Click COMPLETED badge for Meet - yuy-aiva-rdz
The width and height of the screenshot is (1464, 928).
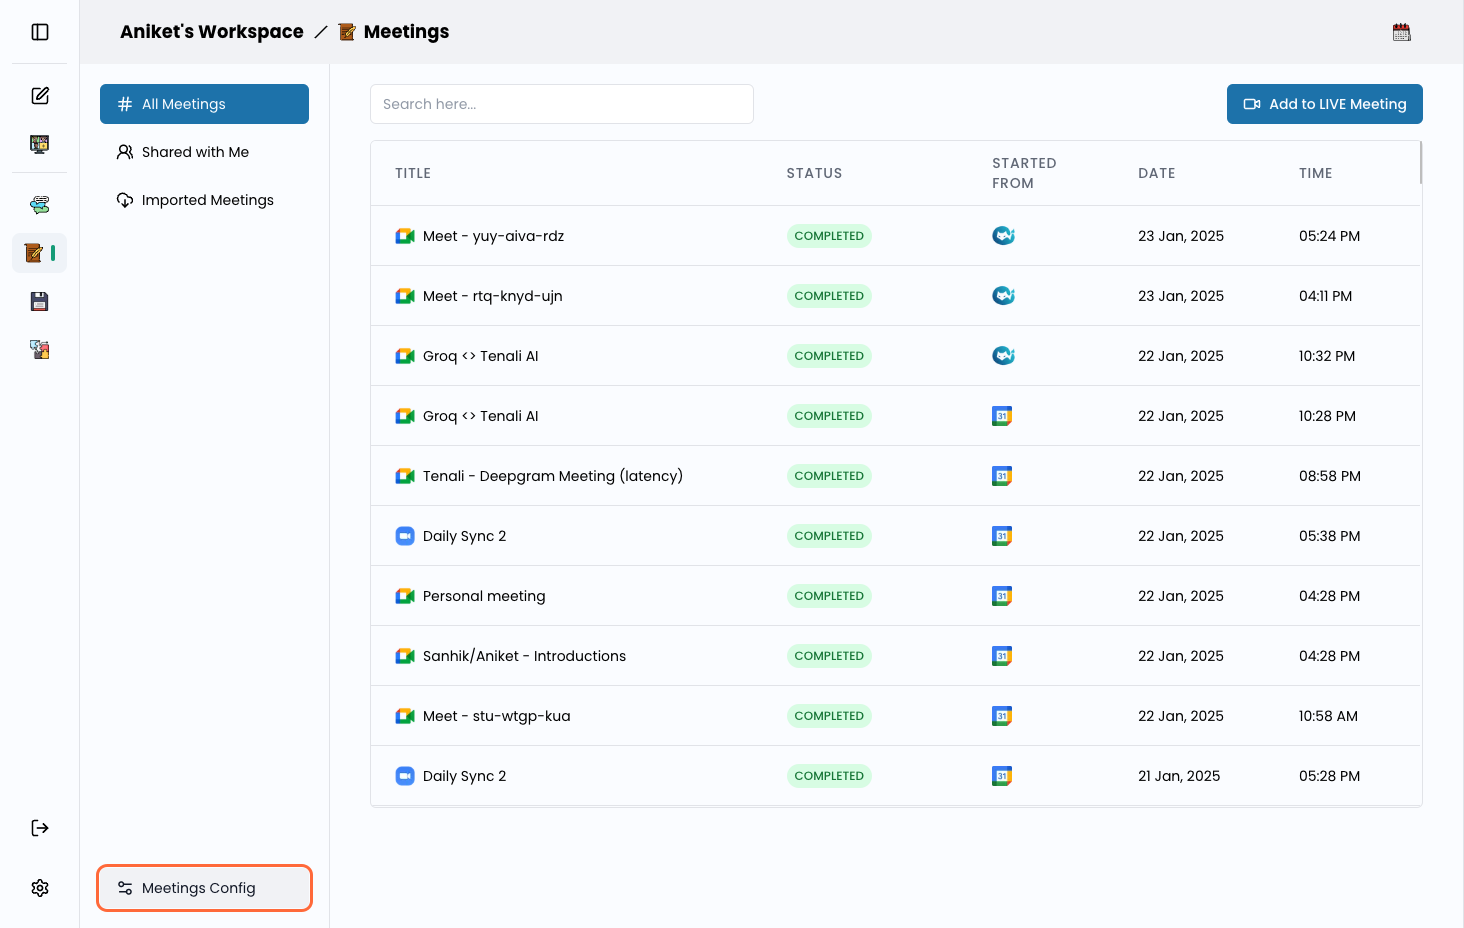pyautogui.click(x=829, y=236)
